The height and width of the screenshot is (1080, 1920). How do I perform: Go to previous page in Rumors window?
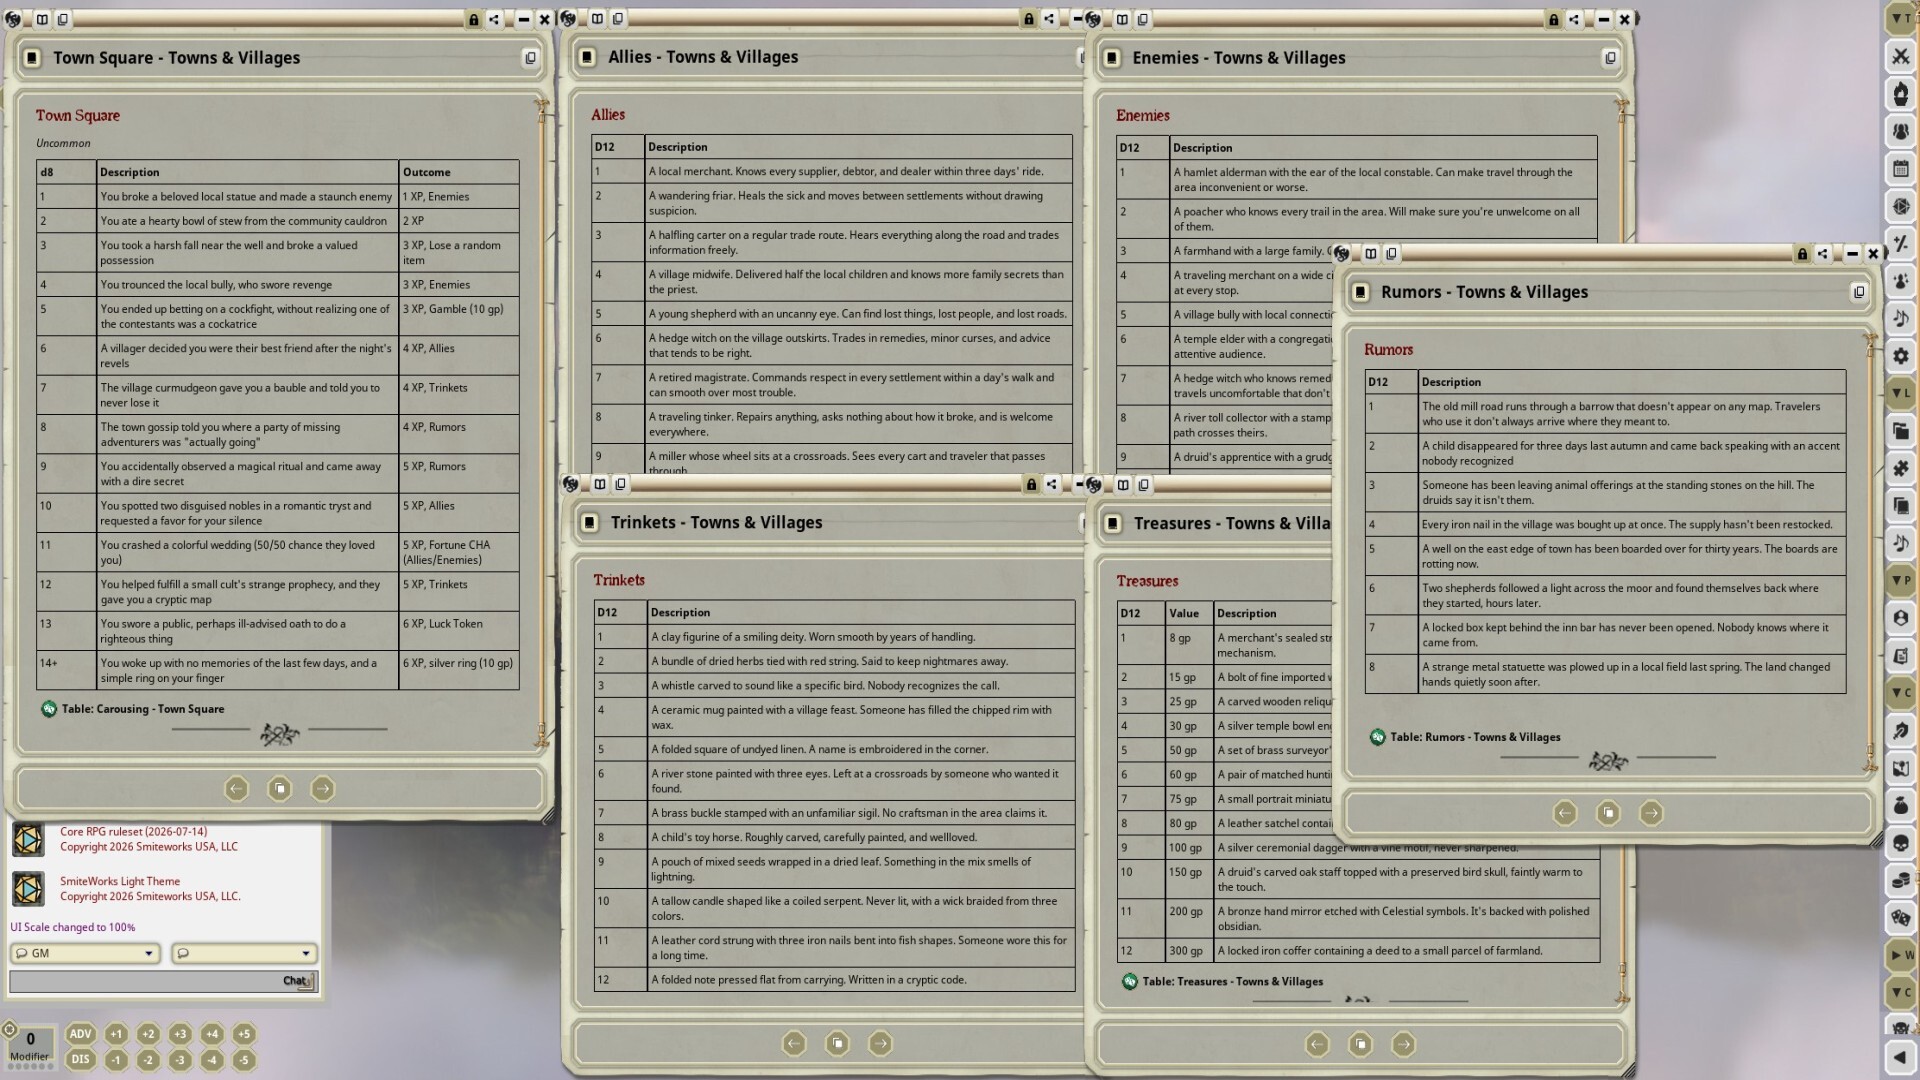point(1565,813)
